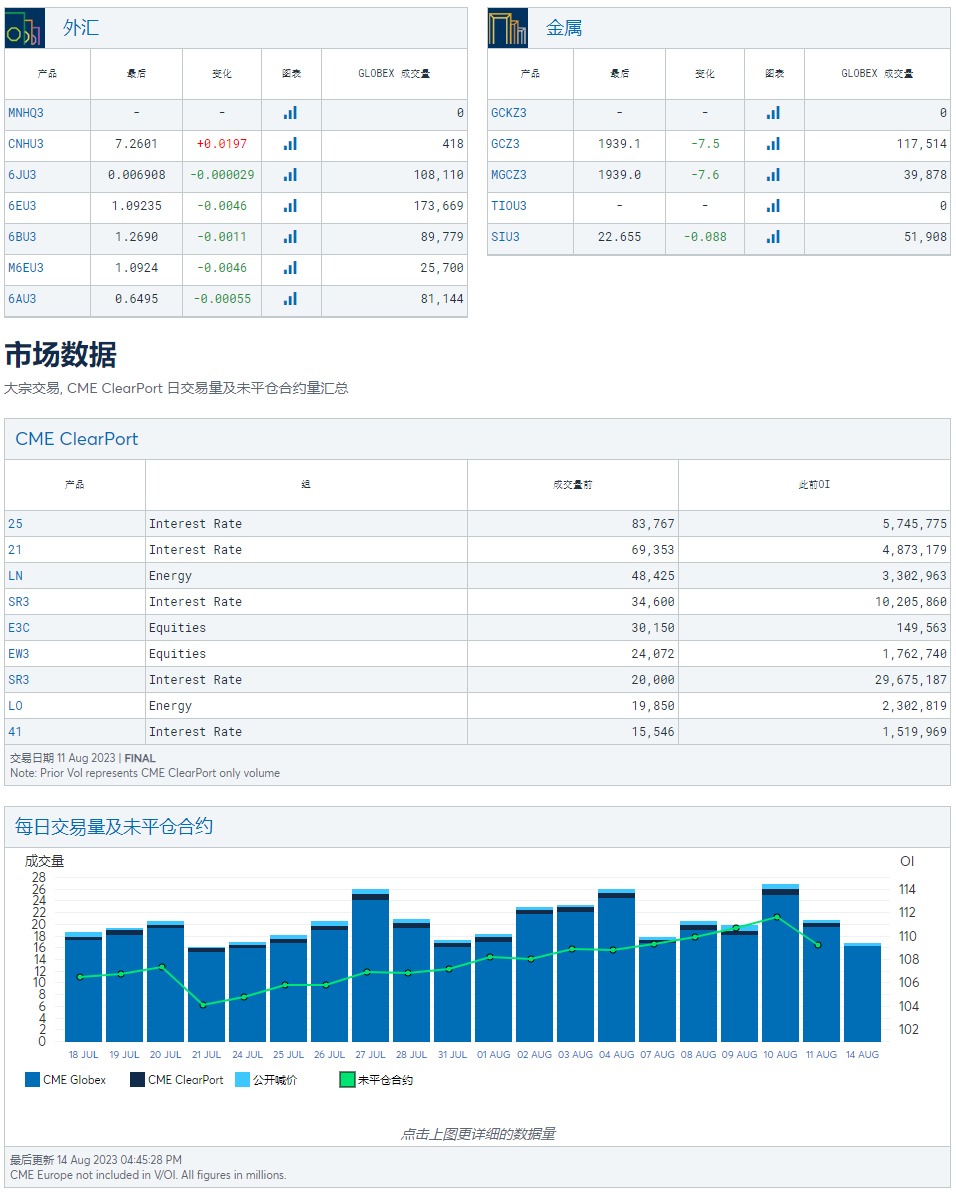Click SIU3 last price 22.655
The width and height of the screenshot is (956, 1192).
click(x=619, y=236)
